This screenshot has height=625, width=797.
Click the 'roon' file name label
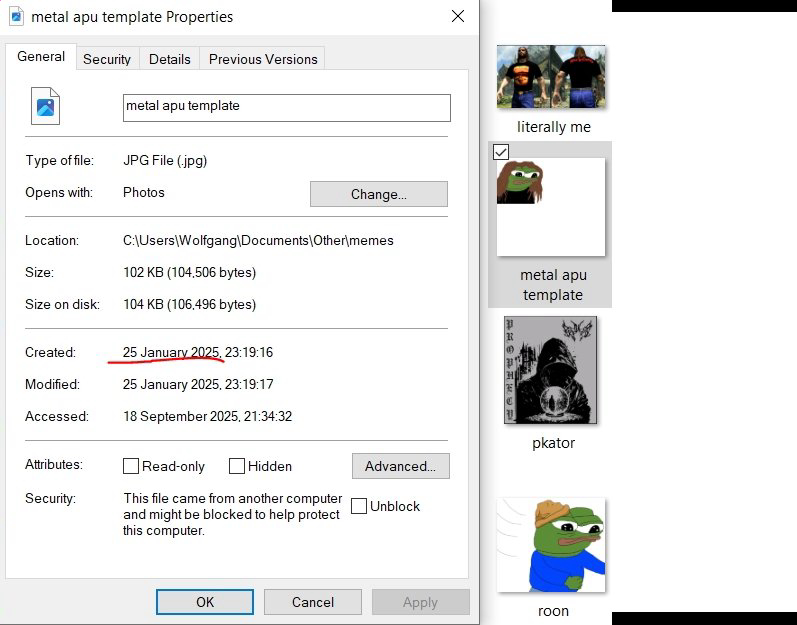click(553, 611)
